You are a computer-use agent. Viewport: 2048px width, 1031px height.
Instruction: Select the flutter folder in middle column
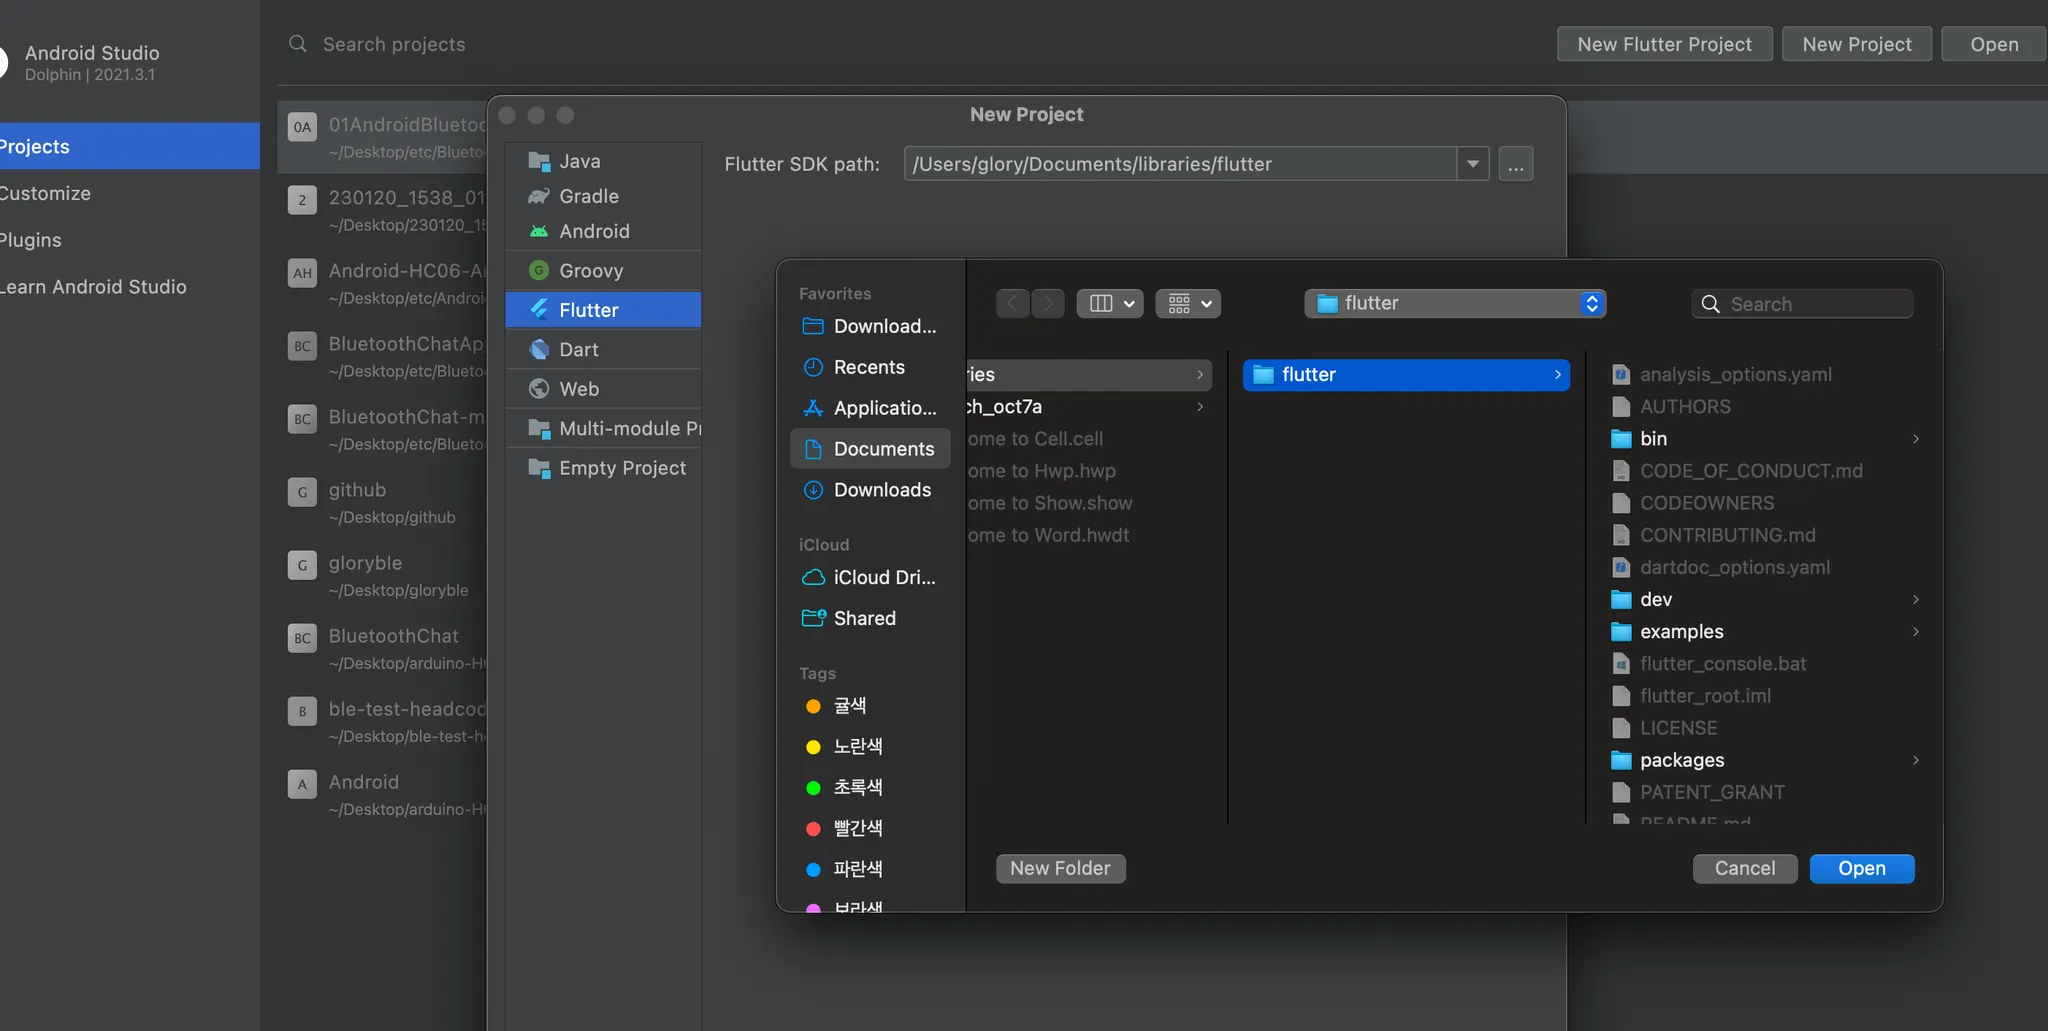tap(1406, 375)
